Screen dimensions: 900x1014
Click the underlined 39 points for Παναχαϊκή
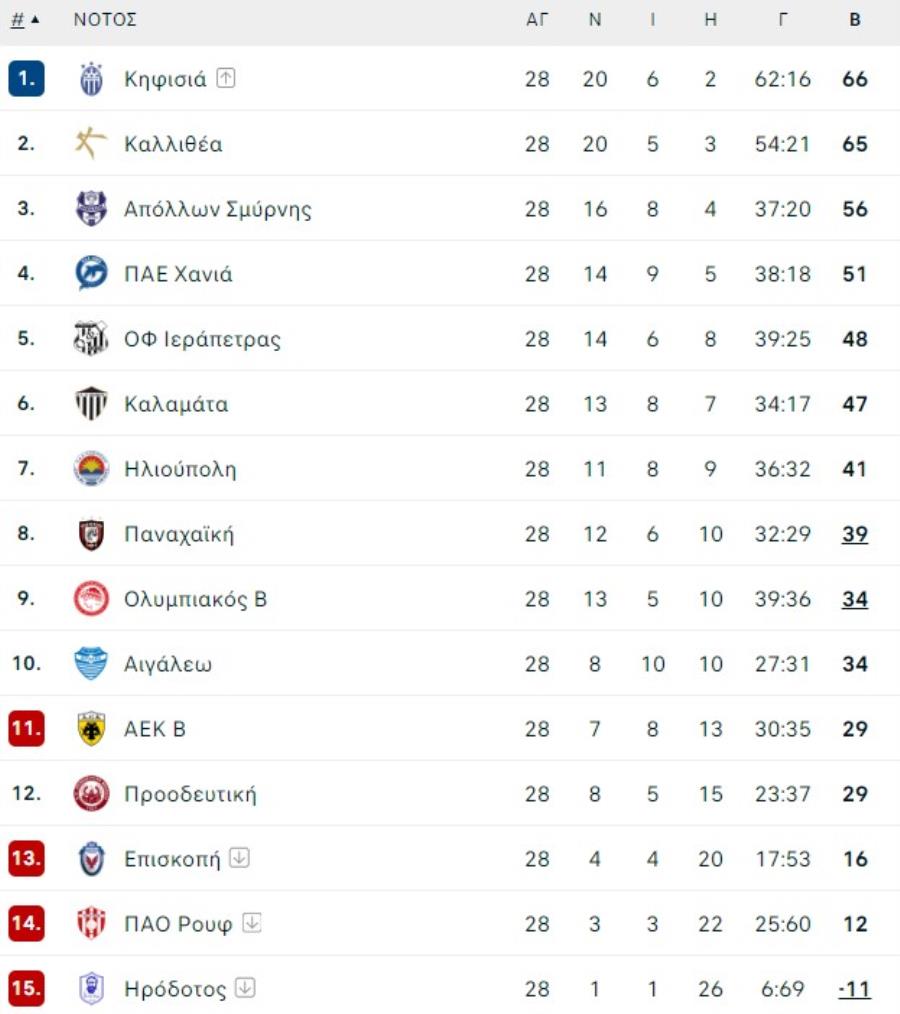tap(855, 534)
